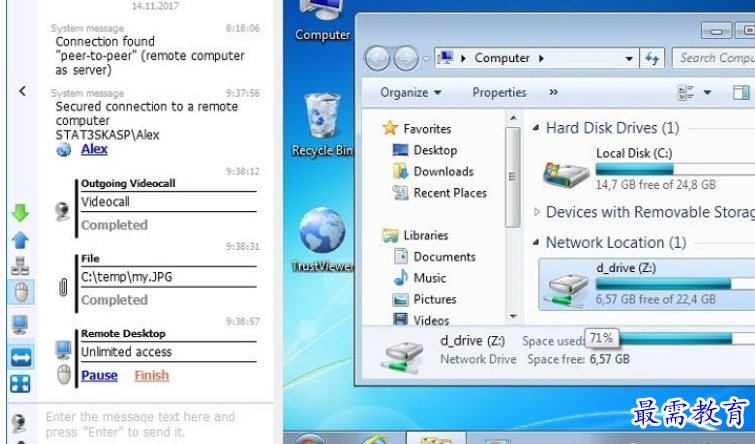Viewport: 755px width, 444px height.
Task: Click the blue upload arrow icon
Action: point(20,240)
